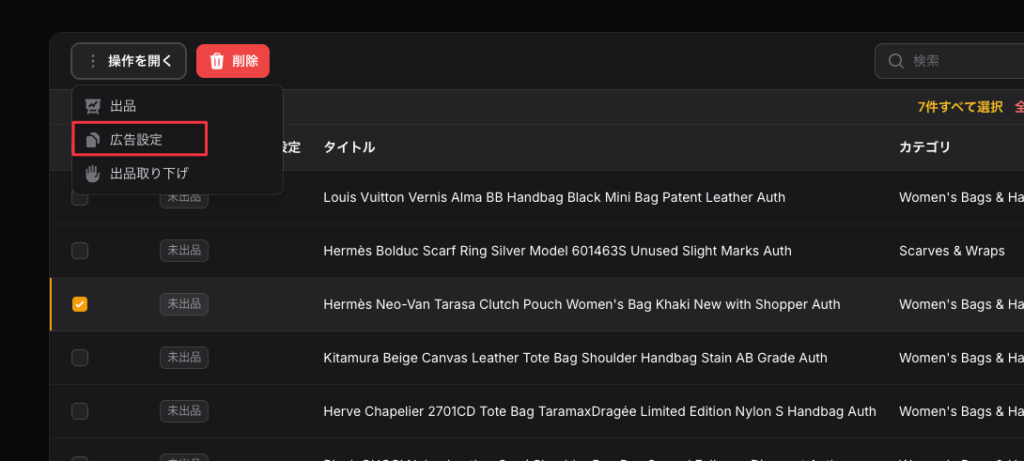The width and height of the screenshot is (1024, 461).
Task: Click the 出品 listing icon in the menu
Action: [93, 106]
